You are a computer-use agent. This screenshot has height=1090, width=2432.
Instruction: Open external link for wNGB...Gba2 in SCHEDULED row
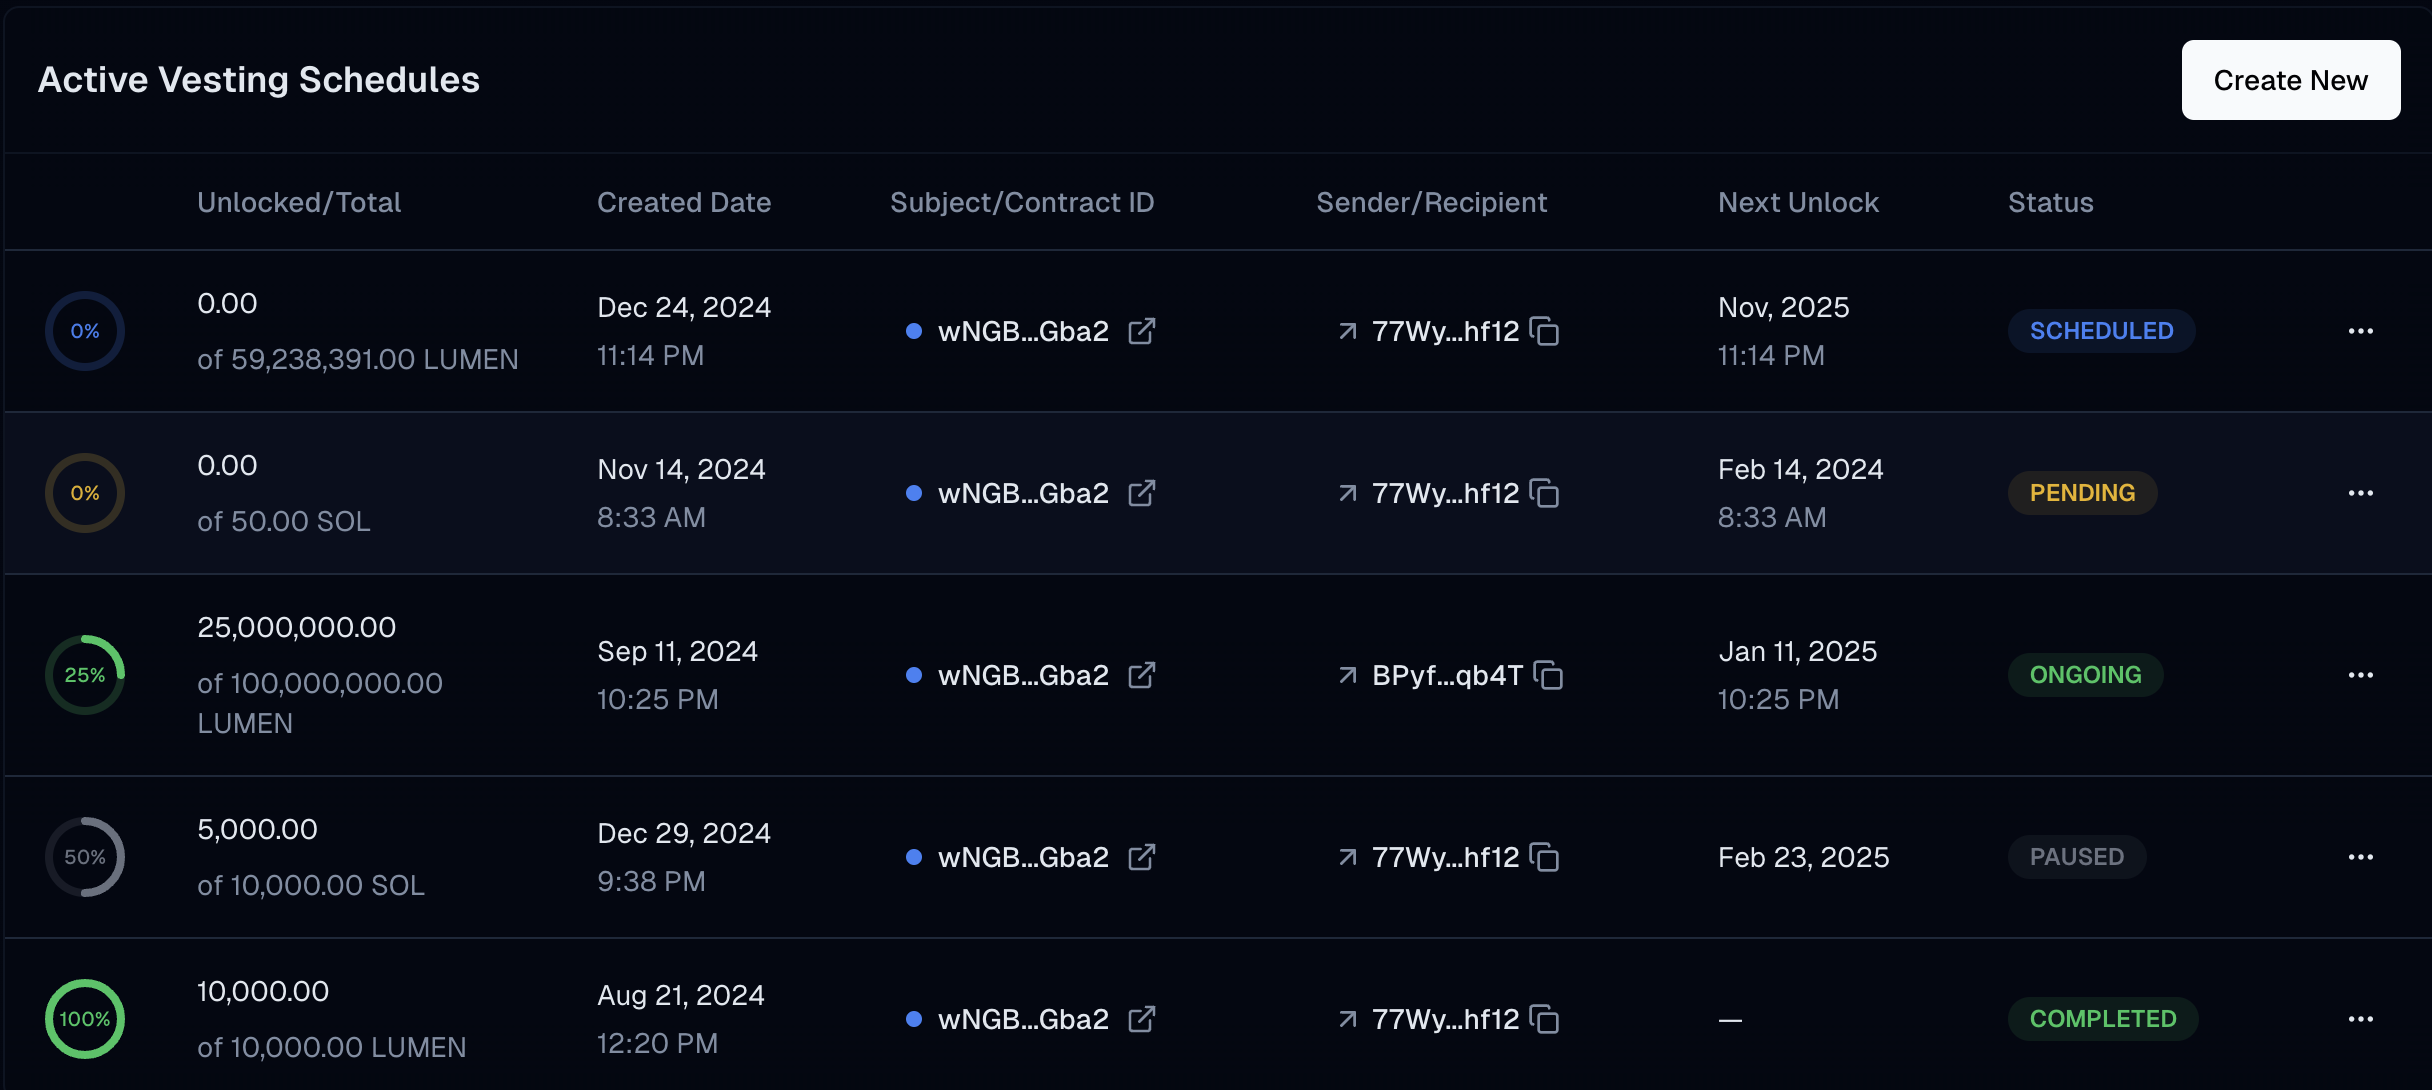pos(1143,330)
